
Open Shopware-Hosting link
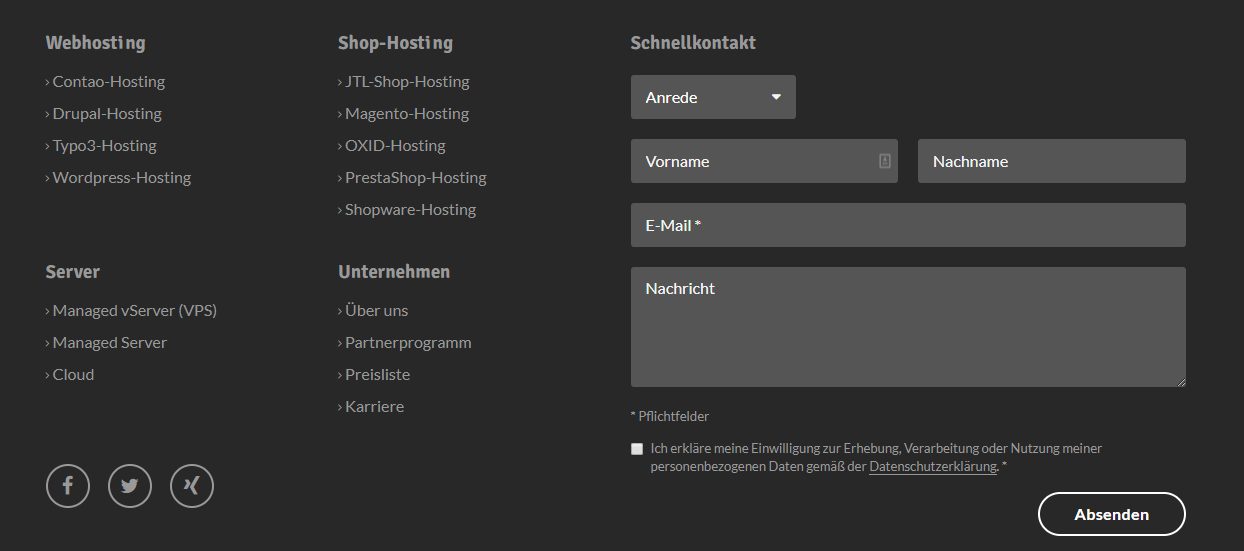(410, 210)
